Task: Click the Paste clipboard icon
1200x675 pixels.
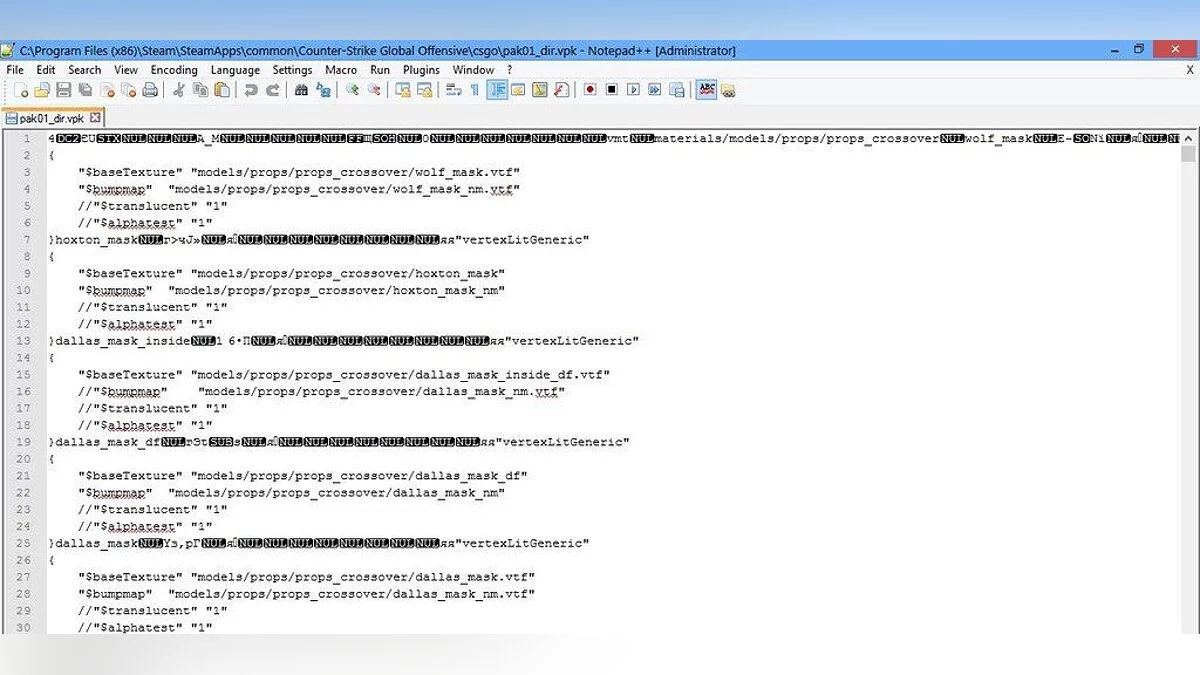Action: 222,90
